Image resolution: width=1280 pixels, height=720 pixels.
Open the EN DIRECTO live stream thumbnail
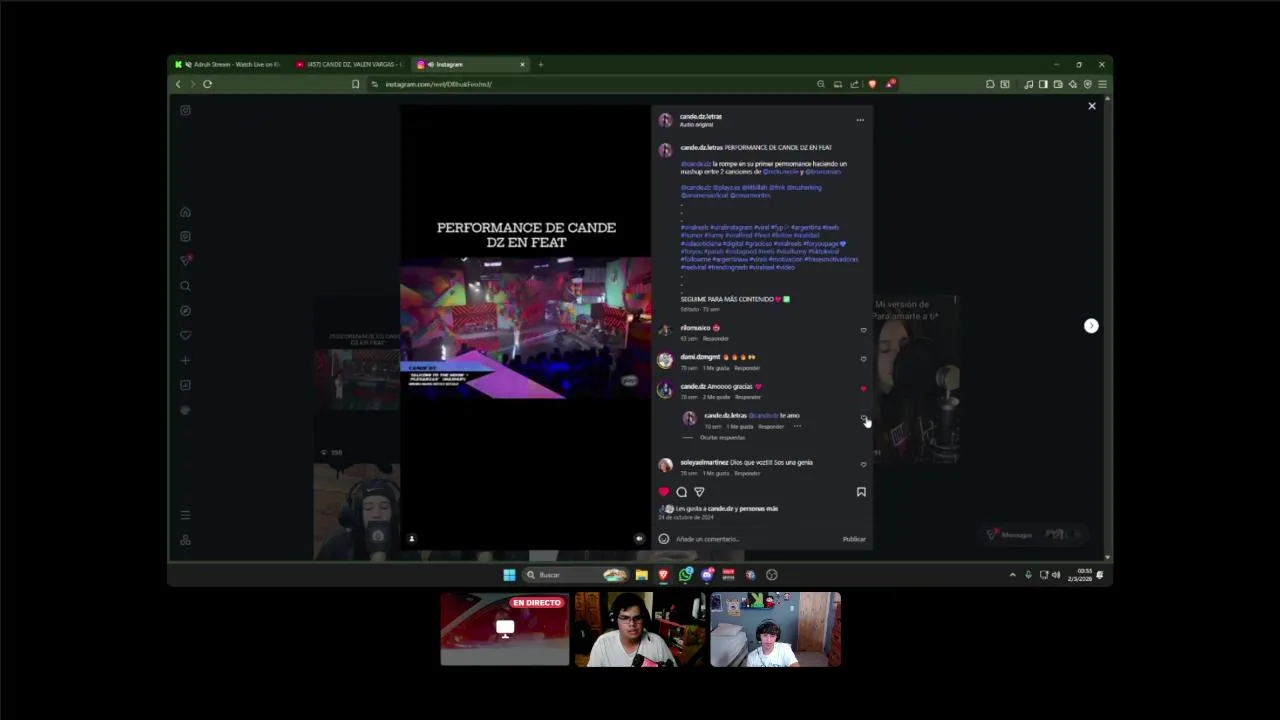coord(505,629)
